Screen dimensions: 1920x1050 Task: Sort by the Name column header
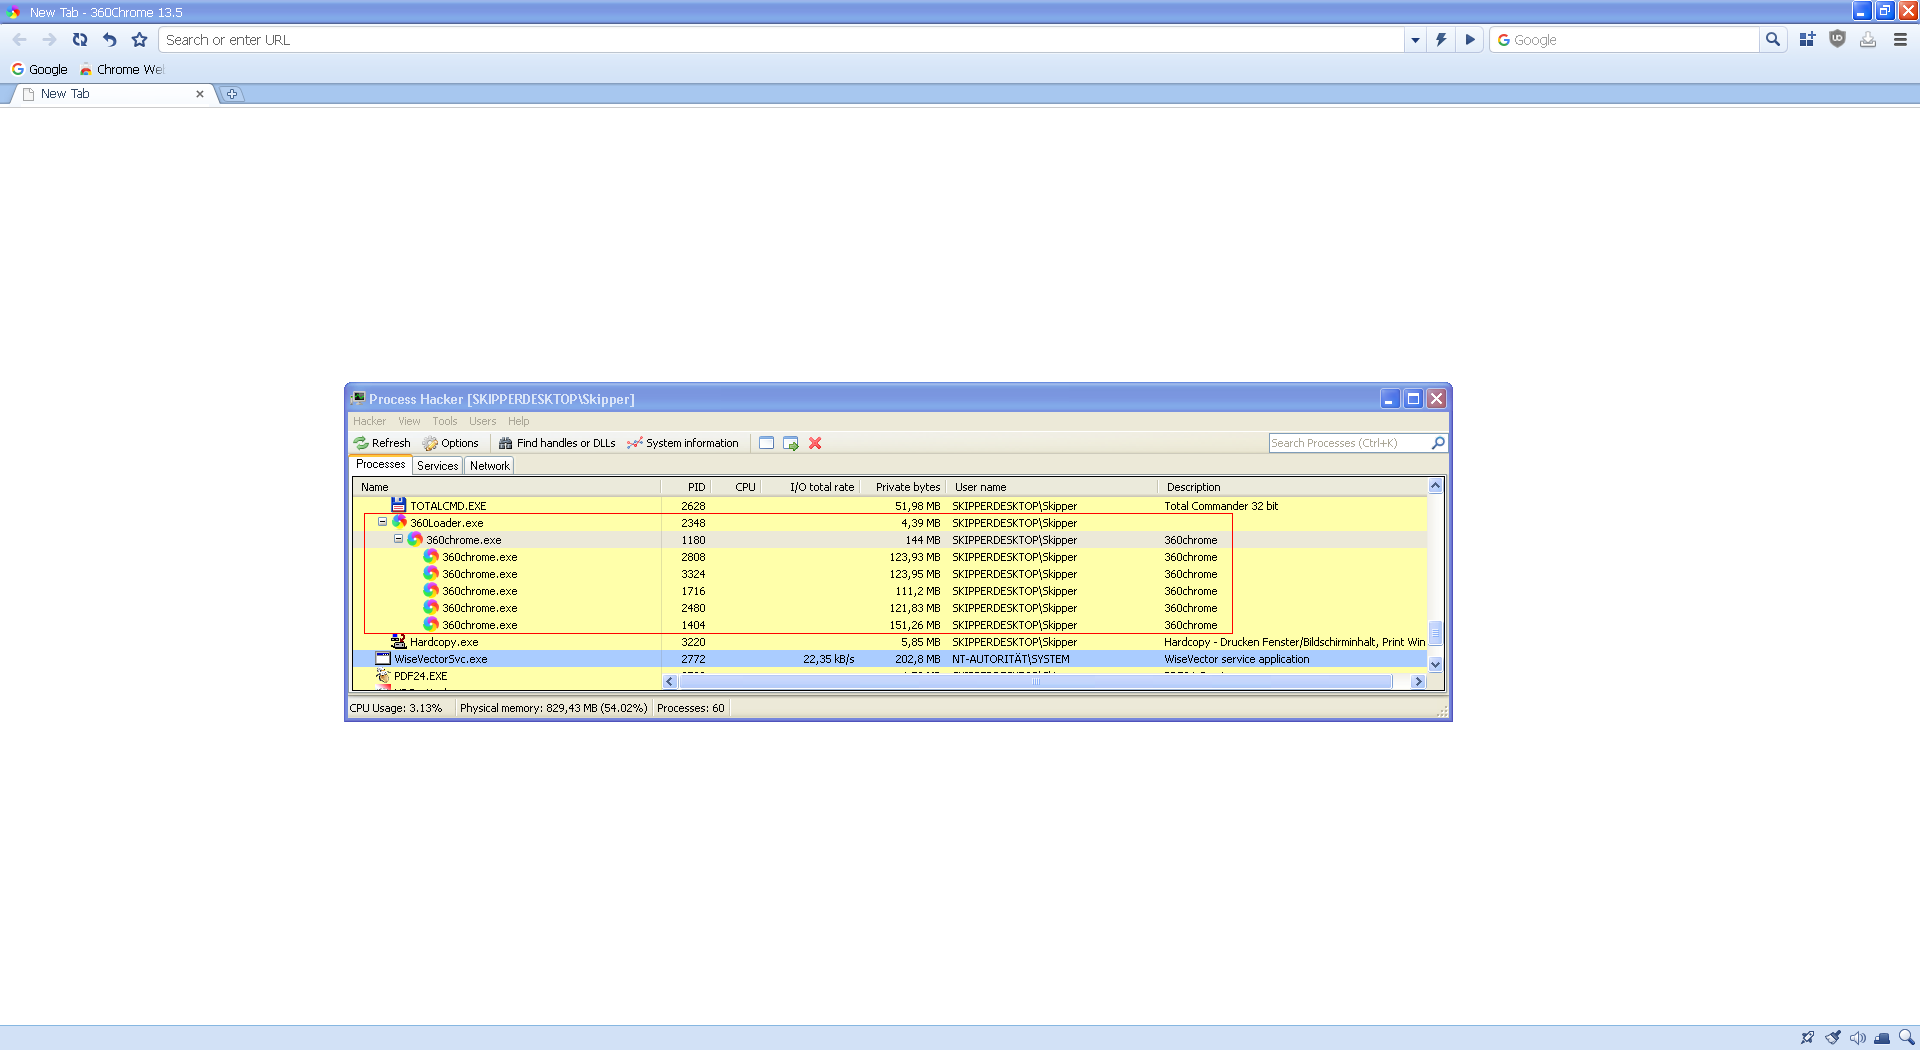[507, 487]
